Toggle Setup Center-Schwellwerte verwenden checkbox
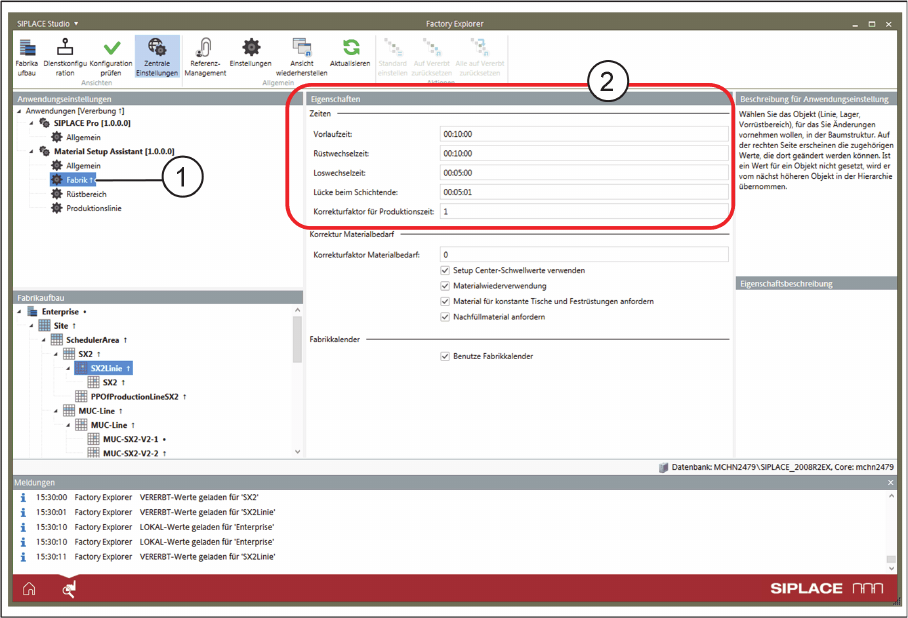Image resolution: width=908 pixels, height=618 pixels. pyautogui.click(x=445, y=270)
